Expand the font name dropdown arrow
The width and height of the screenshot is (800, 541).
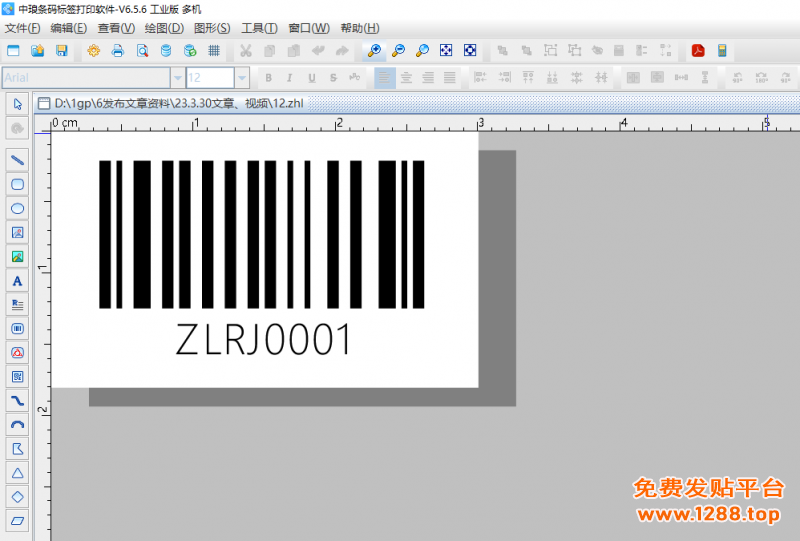[178, 78]
